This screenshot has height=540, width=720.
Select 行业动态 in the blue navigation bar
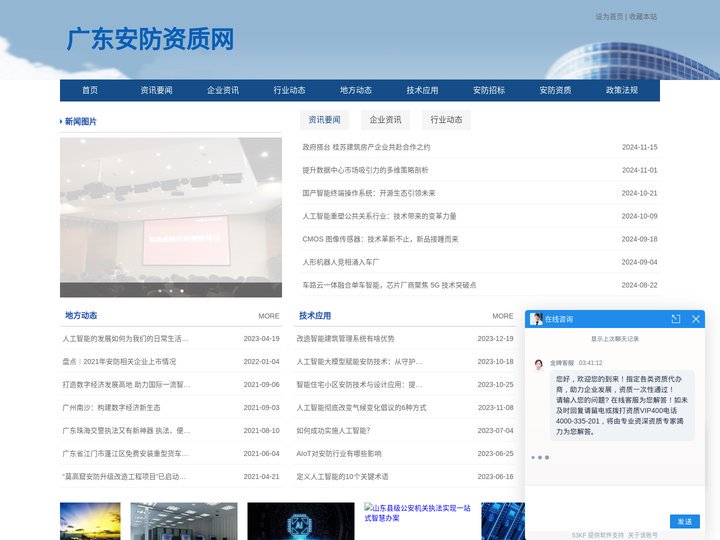(x=289, y=90)
